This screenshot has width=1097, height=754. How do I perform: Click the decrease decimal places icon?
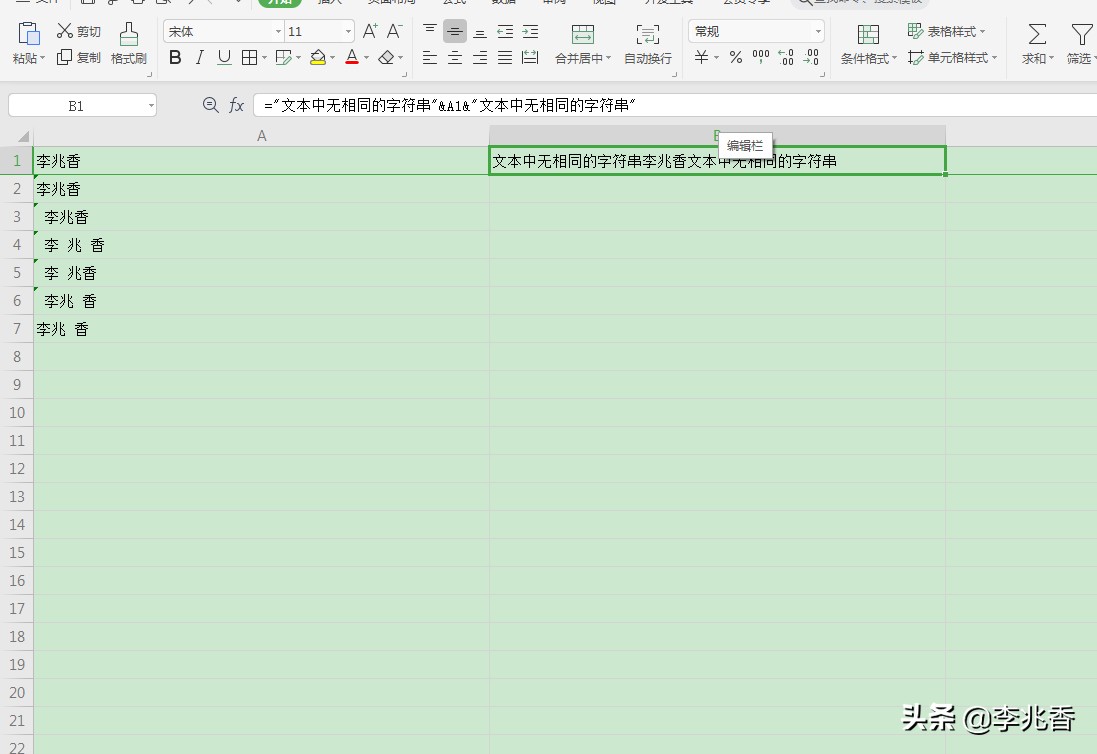coord(812,57)
